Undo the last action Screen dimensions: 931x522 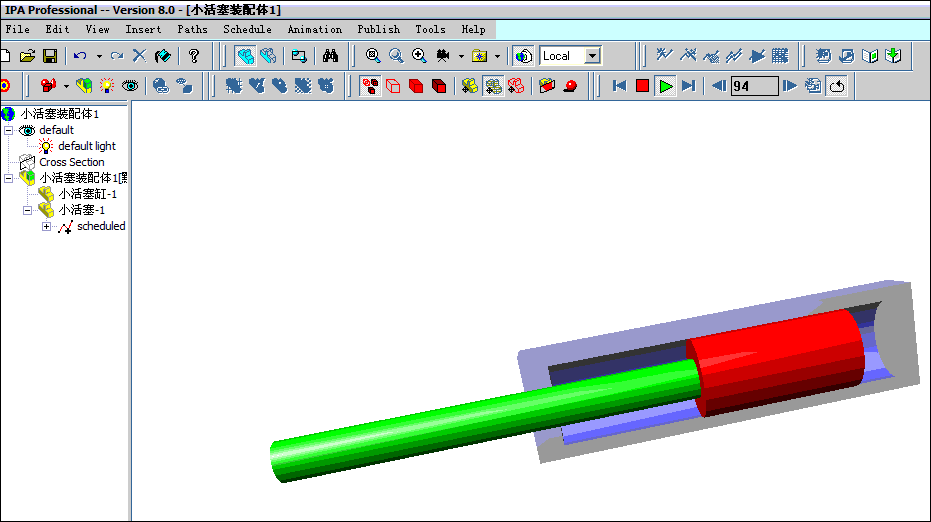80,56
